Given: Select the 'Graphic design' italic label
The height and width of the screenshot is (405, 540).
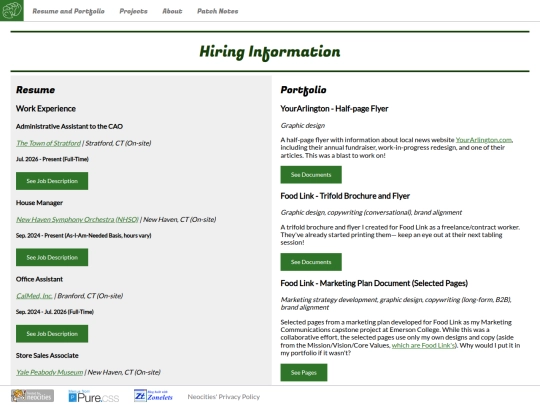Looking at the screenshot, I should click(303, 125).
